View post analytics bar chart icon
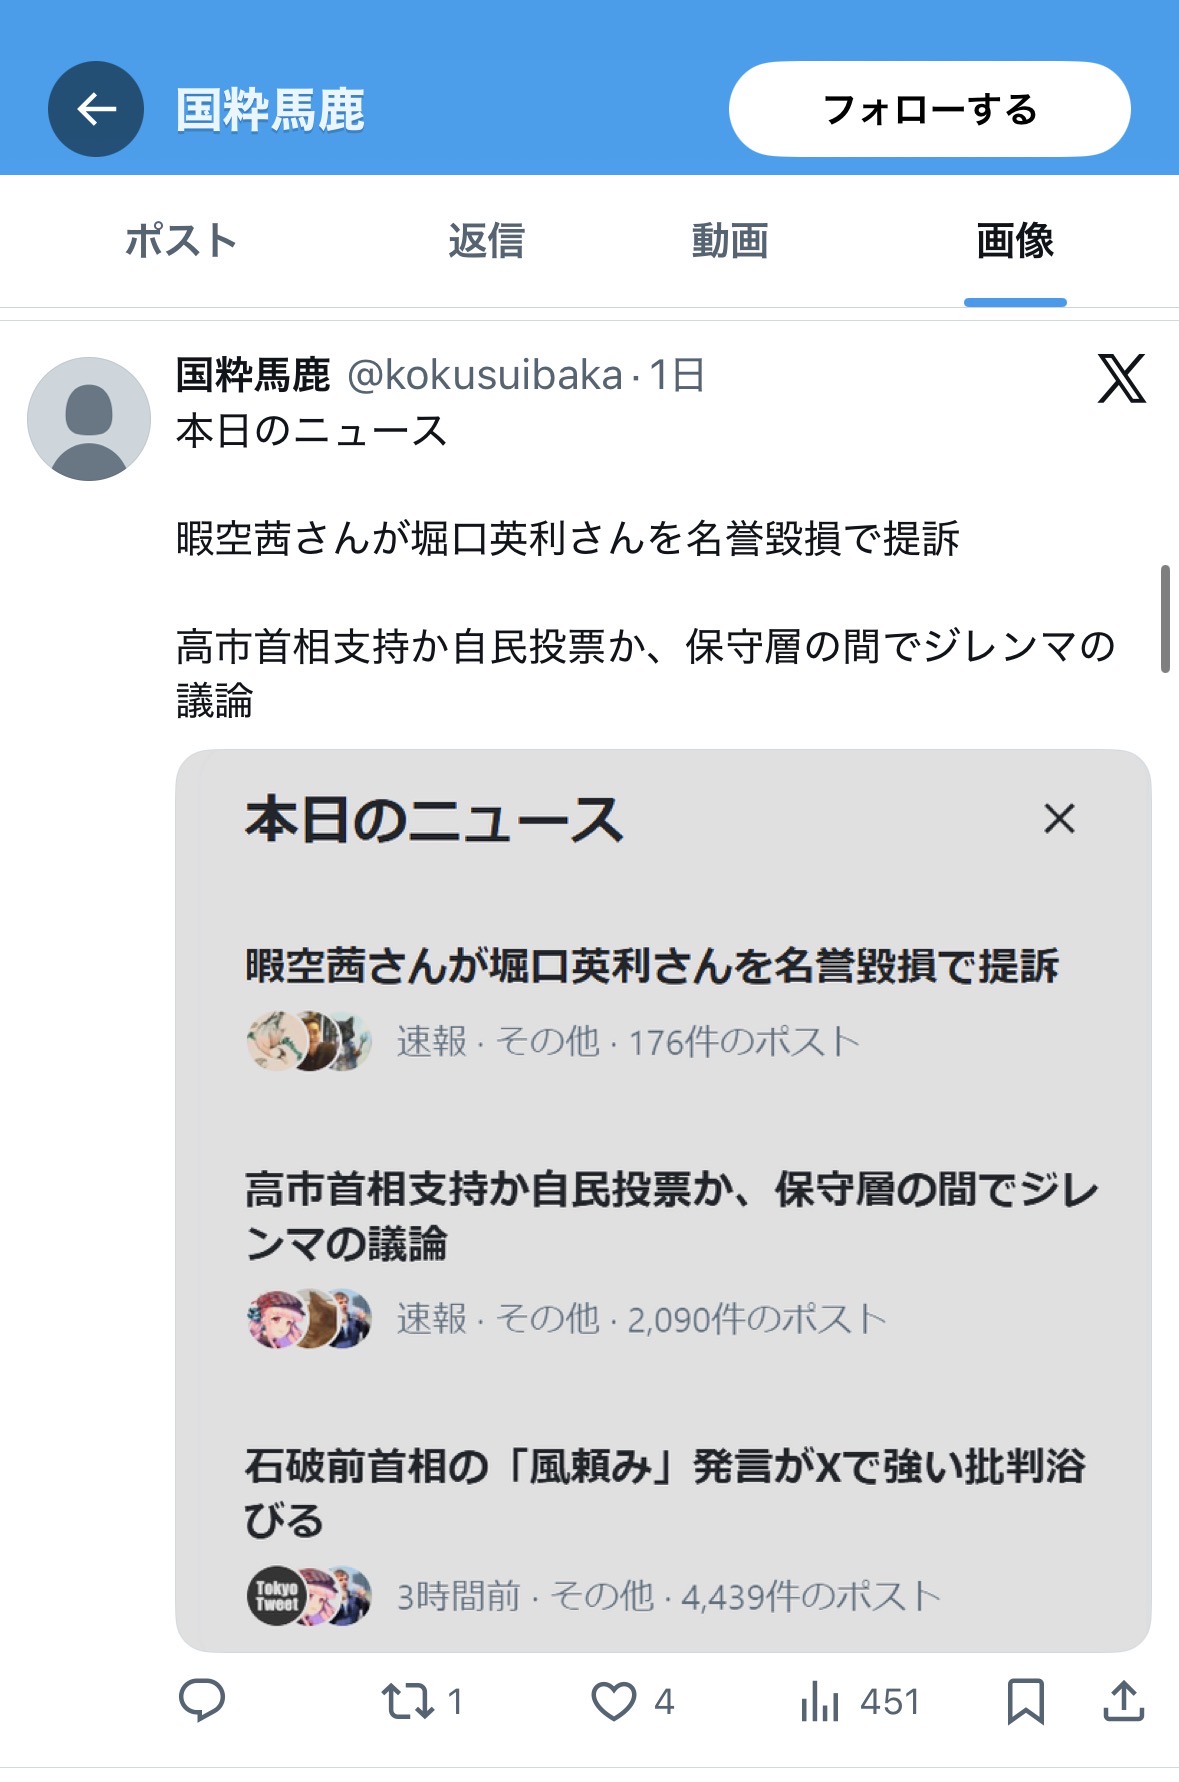Image resolution: width=1179 pixels, height=1782 pixels. coord(820,1700)
